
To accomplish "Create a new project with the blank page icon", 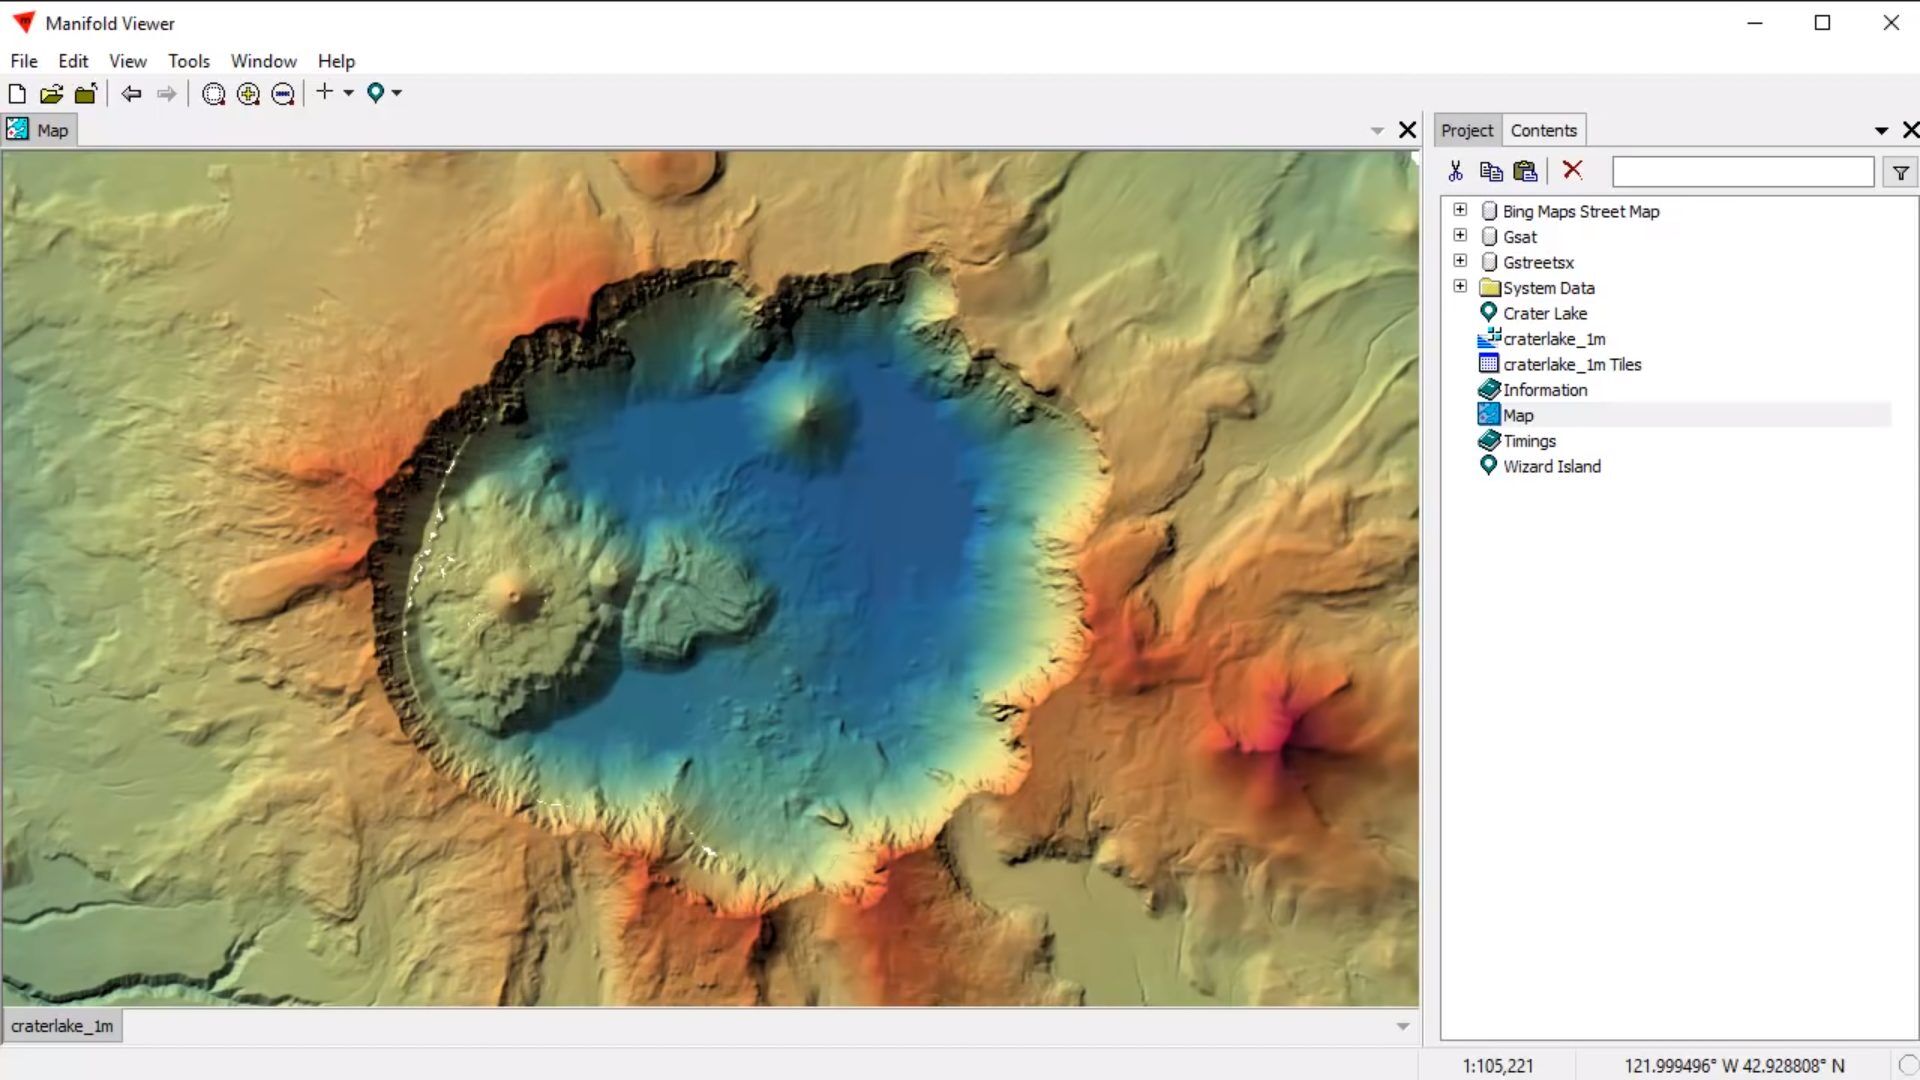I will 17,93.
